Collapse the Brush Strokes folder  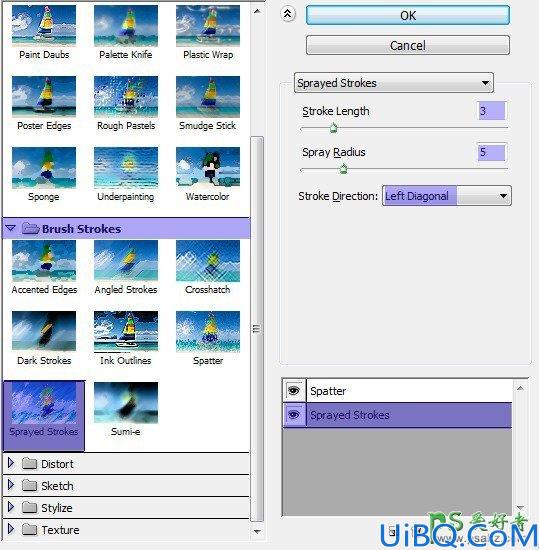point(11,228)
